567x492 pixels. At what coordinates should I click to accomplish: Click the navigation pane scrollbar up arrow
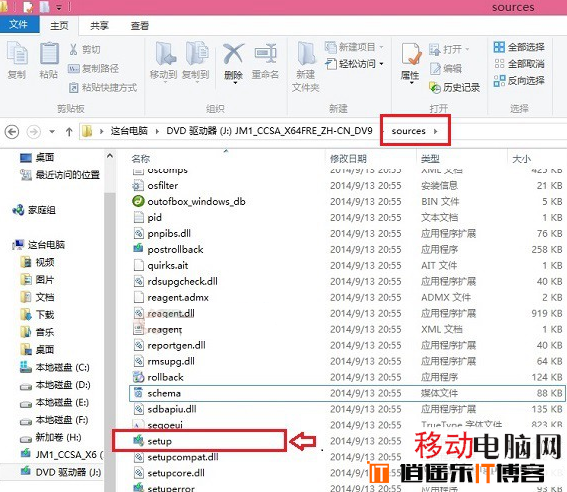110,156
